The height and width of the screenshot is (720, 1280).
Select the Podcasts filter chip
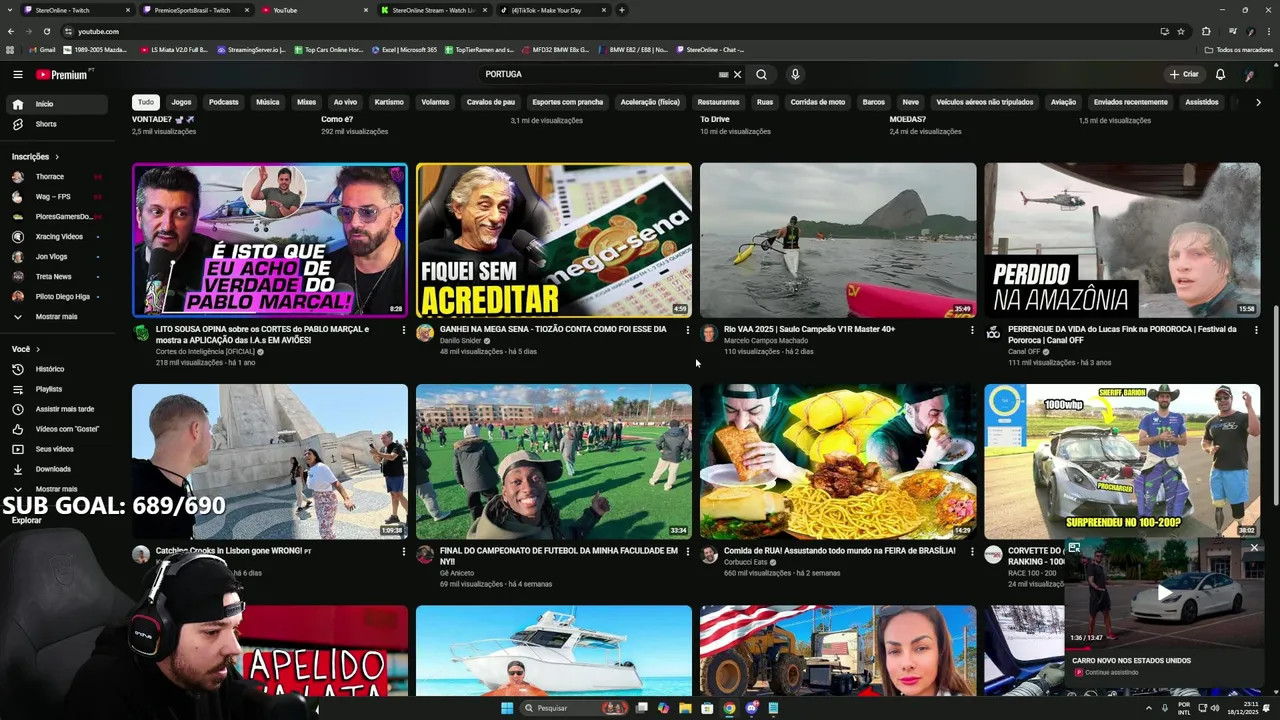coord(224,102)
